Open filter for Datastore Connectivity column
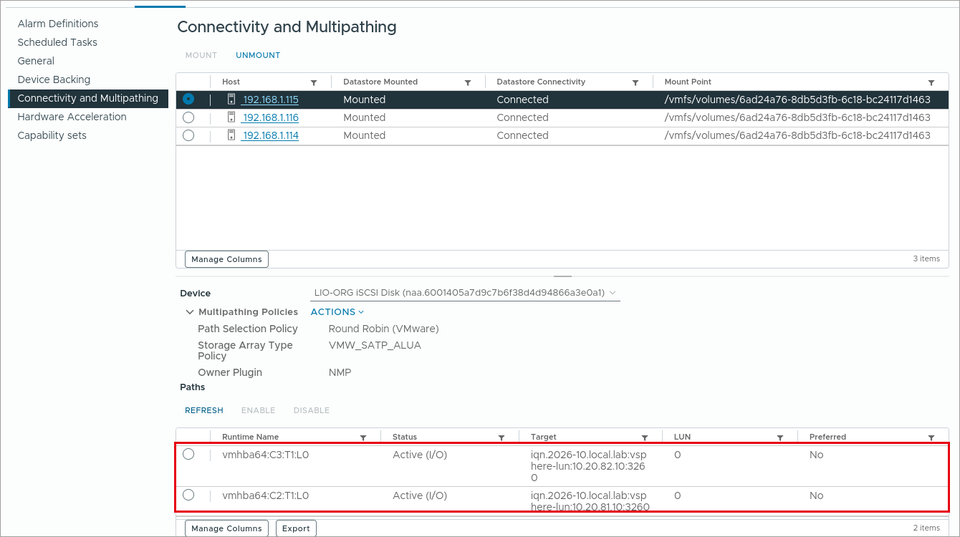 [636, 82]
